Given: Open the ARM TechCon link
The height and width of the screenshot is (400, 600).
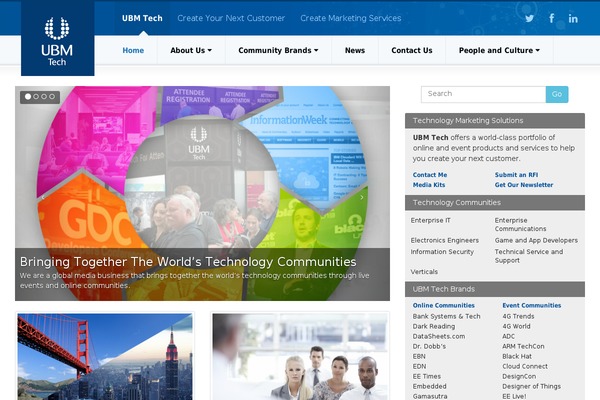Looking at the screenshot, I should tap(523, 346).
